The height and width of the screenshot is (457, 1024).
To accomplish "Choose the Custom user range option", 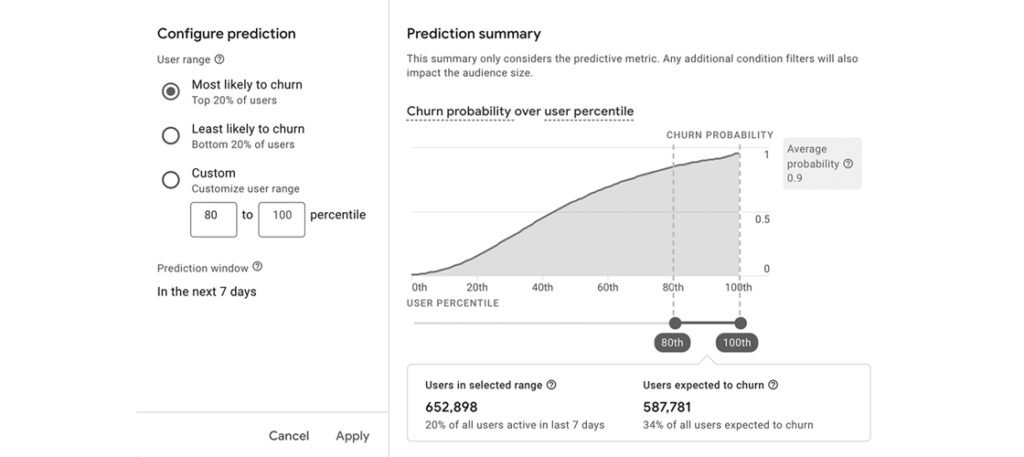I will coord(171,180).
